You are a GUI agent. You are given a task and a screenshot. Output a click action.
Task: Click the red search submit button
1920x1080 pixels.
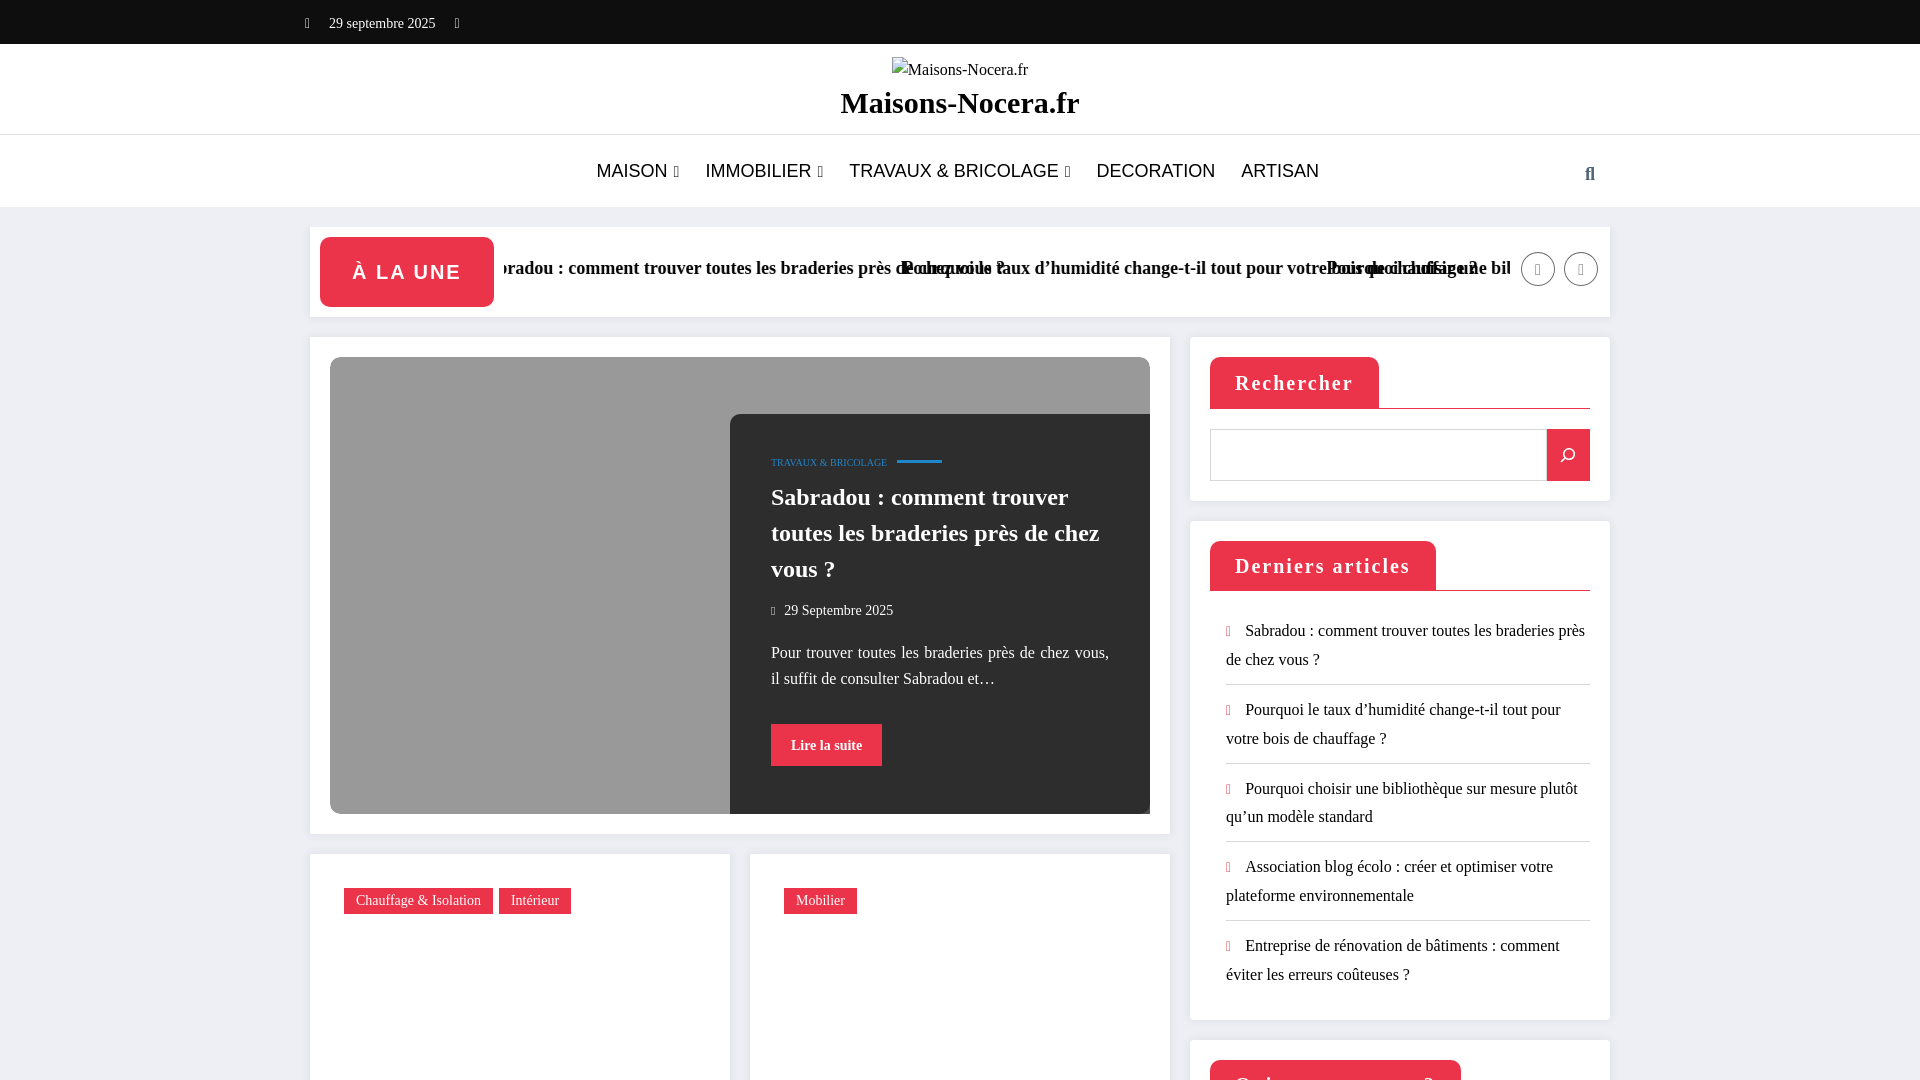tap(1567, 455)
